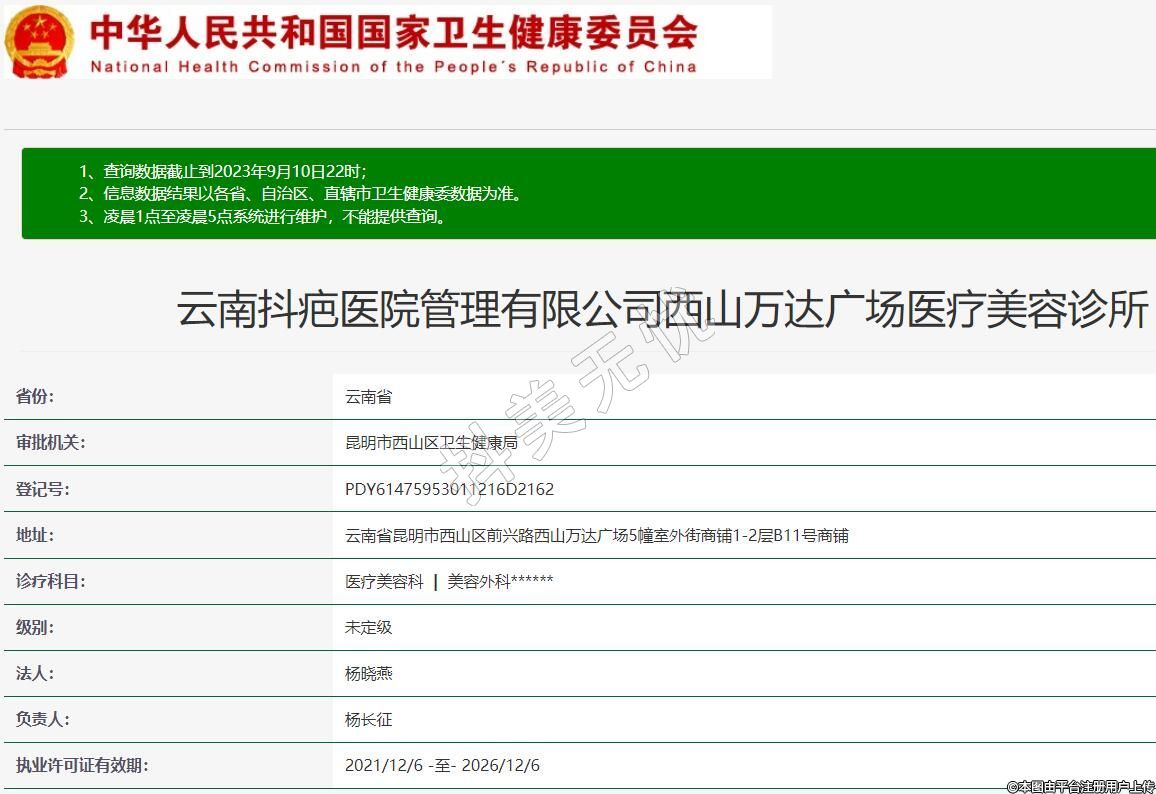Select the 昆明市西山区卫生健康局 value
The image size is (1156, 794).
click(x=431, y=443)
